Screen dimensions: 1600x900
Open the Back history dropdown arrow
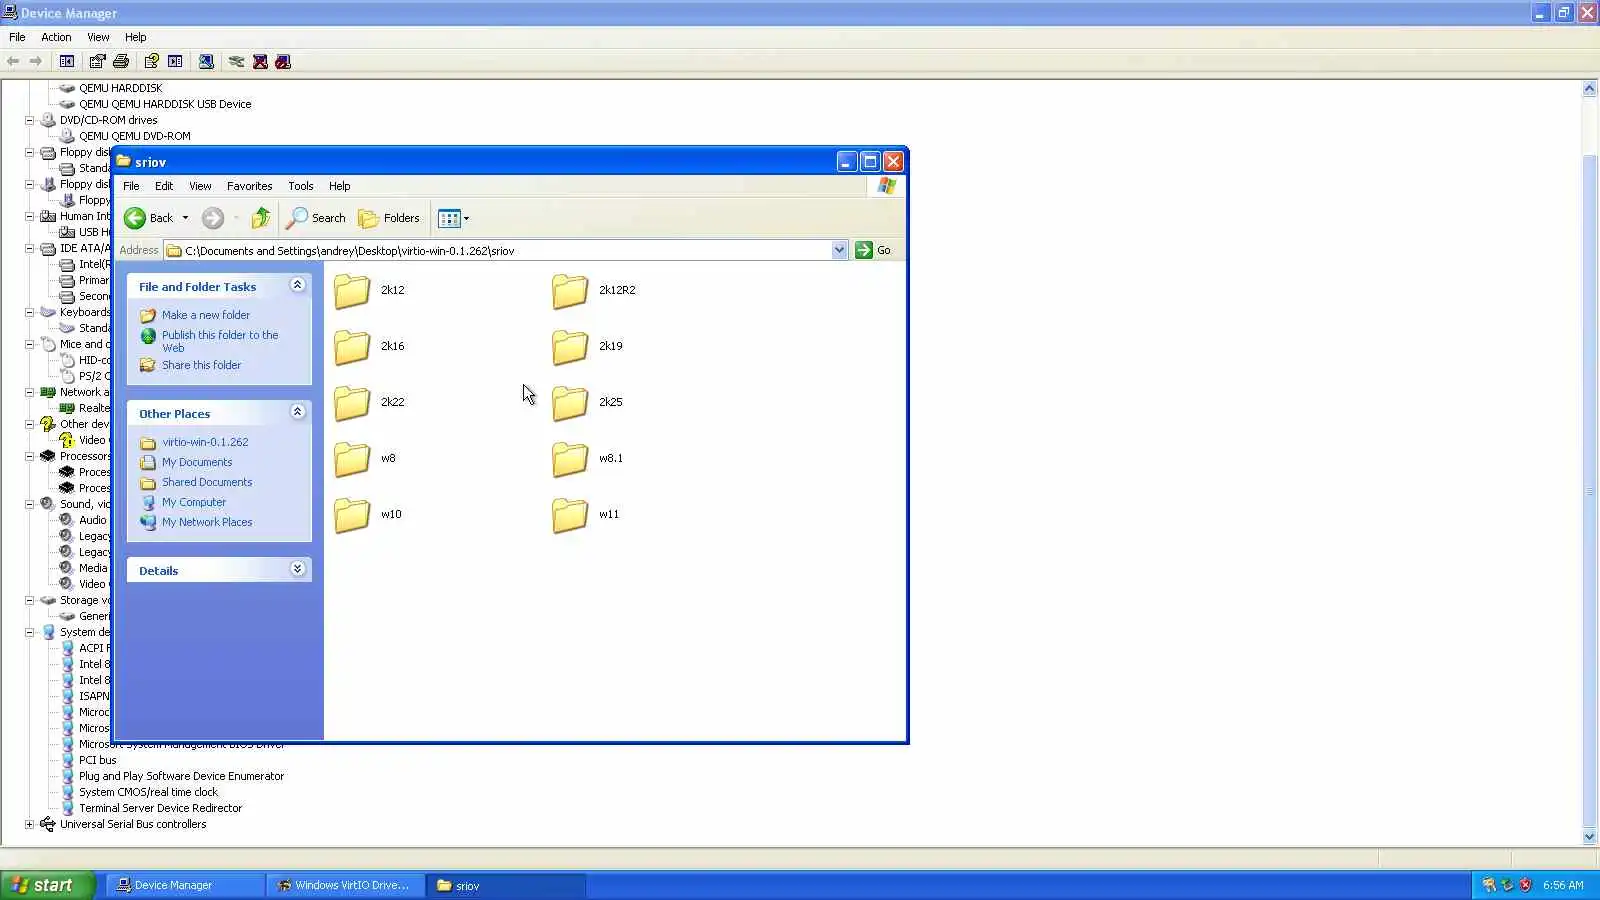[185, 218]
